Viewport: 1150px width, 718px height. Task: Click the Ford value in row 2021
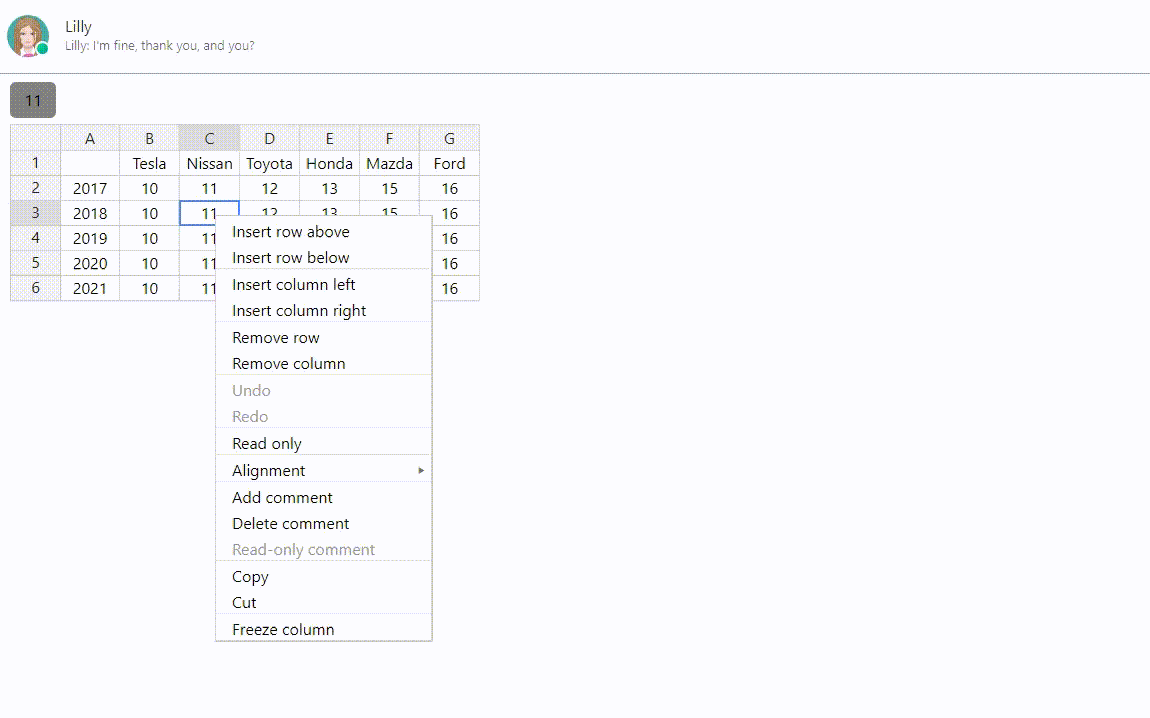click(x=455, y=288)
